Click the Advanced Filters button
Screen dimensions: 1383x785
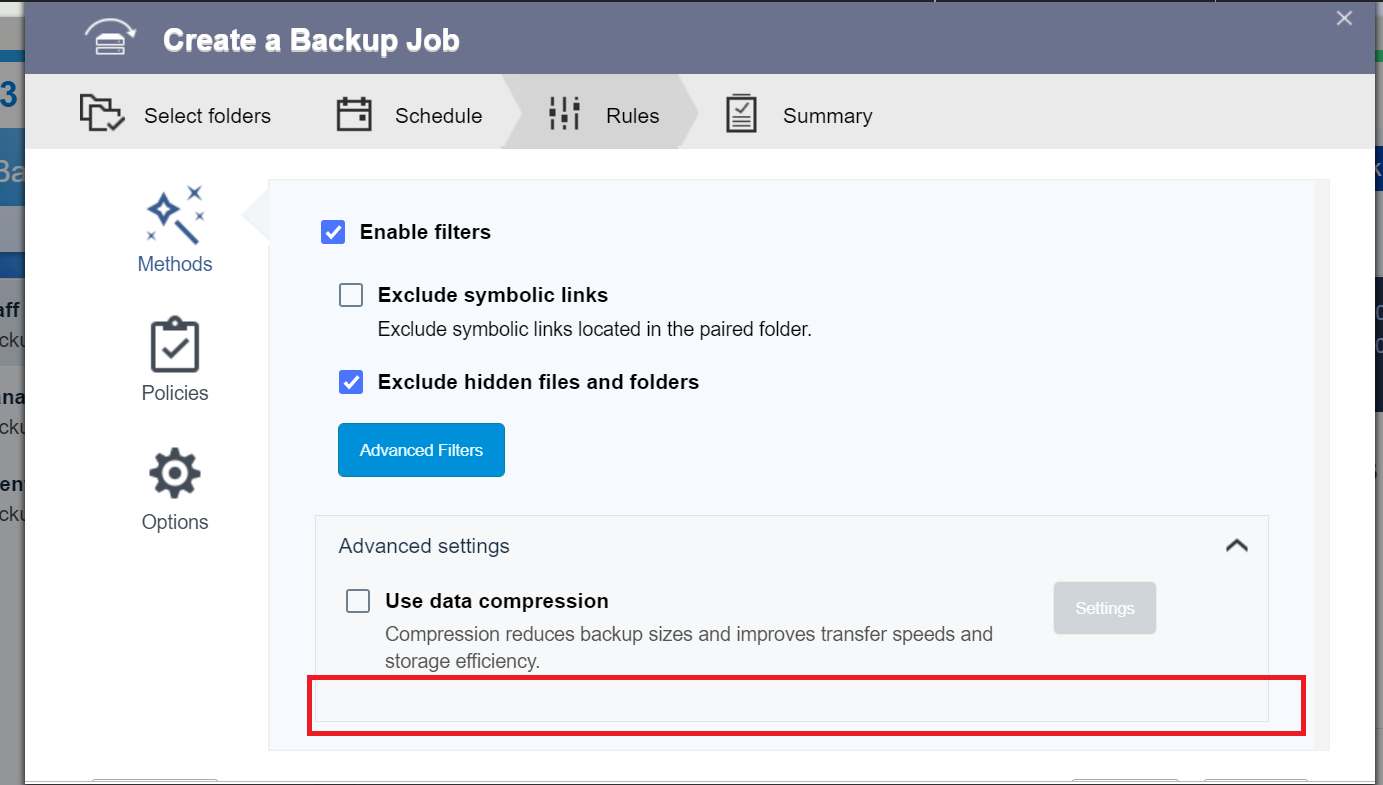pos(421,450)
